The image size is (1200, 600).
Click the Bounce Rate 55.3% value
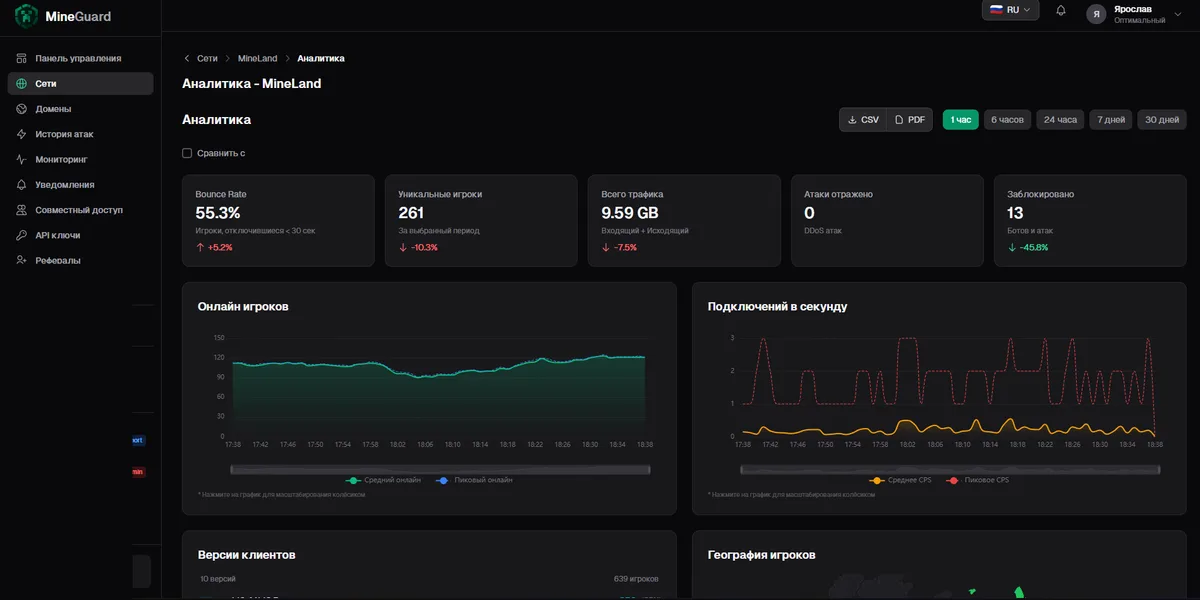click(x=218, y=213)
